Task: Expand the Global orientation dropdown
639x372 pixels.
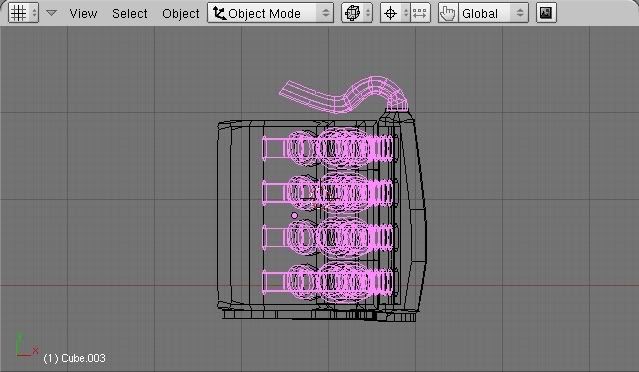Action: [x=493, y=13]
